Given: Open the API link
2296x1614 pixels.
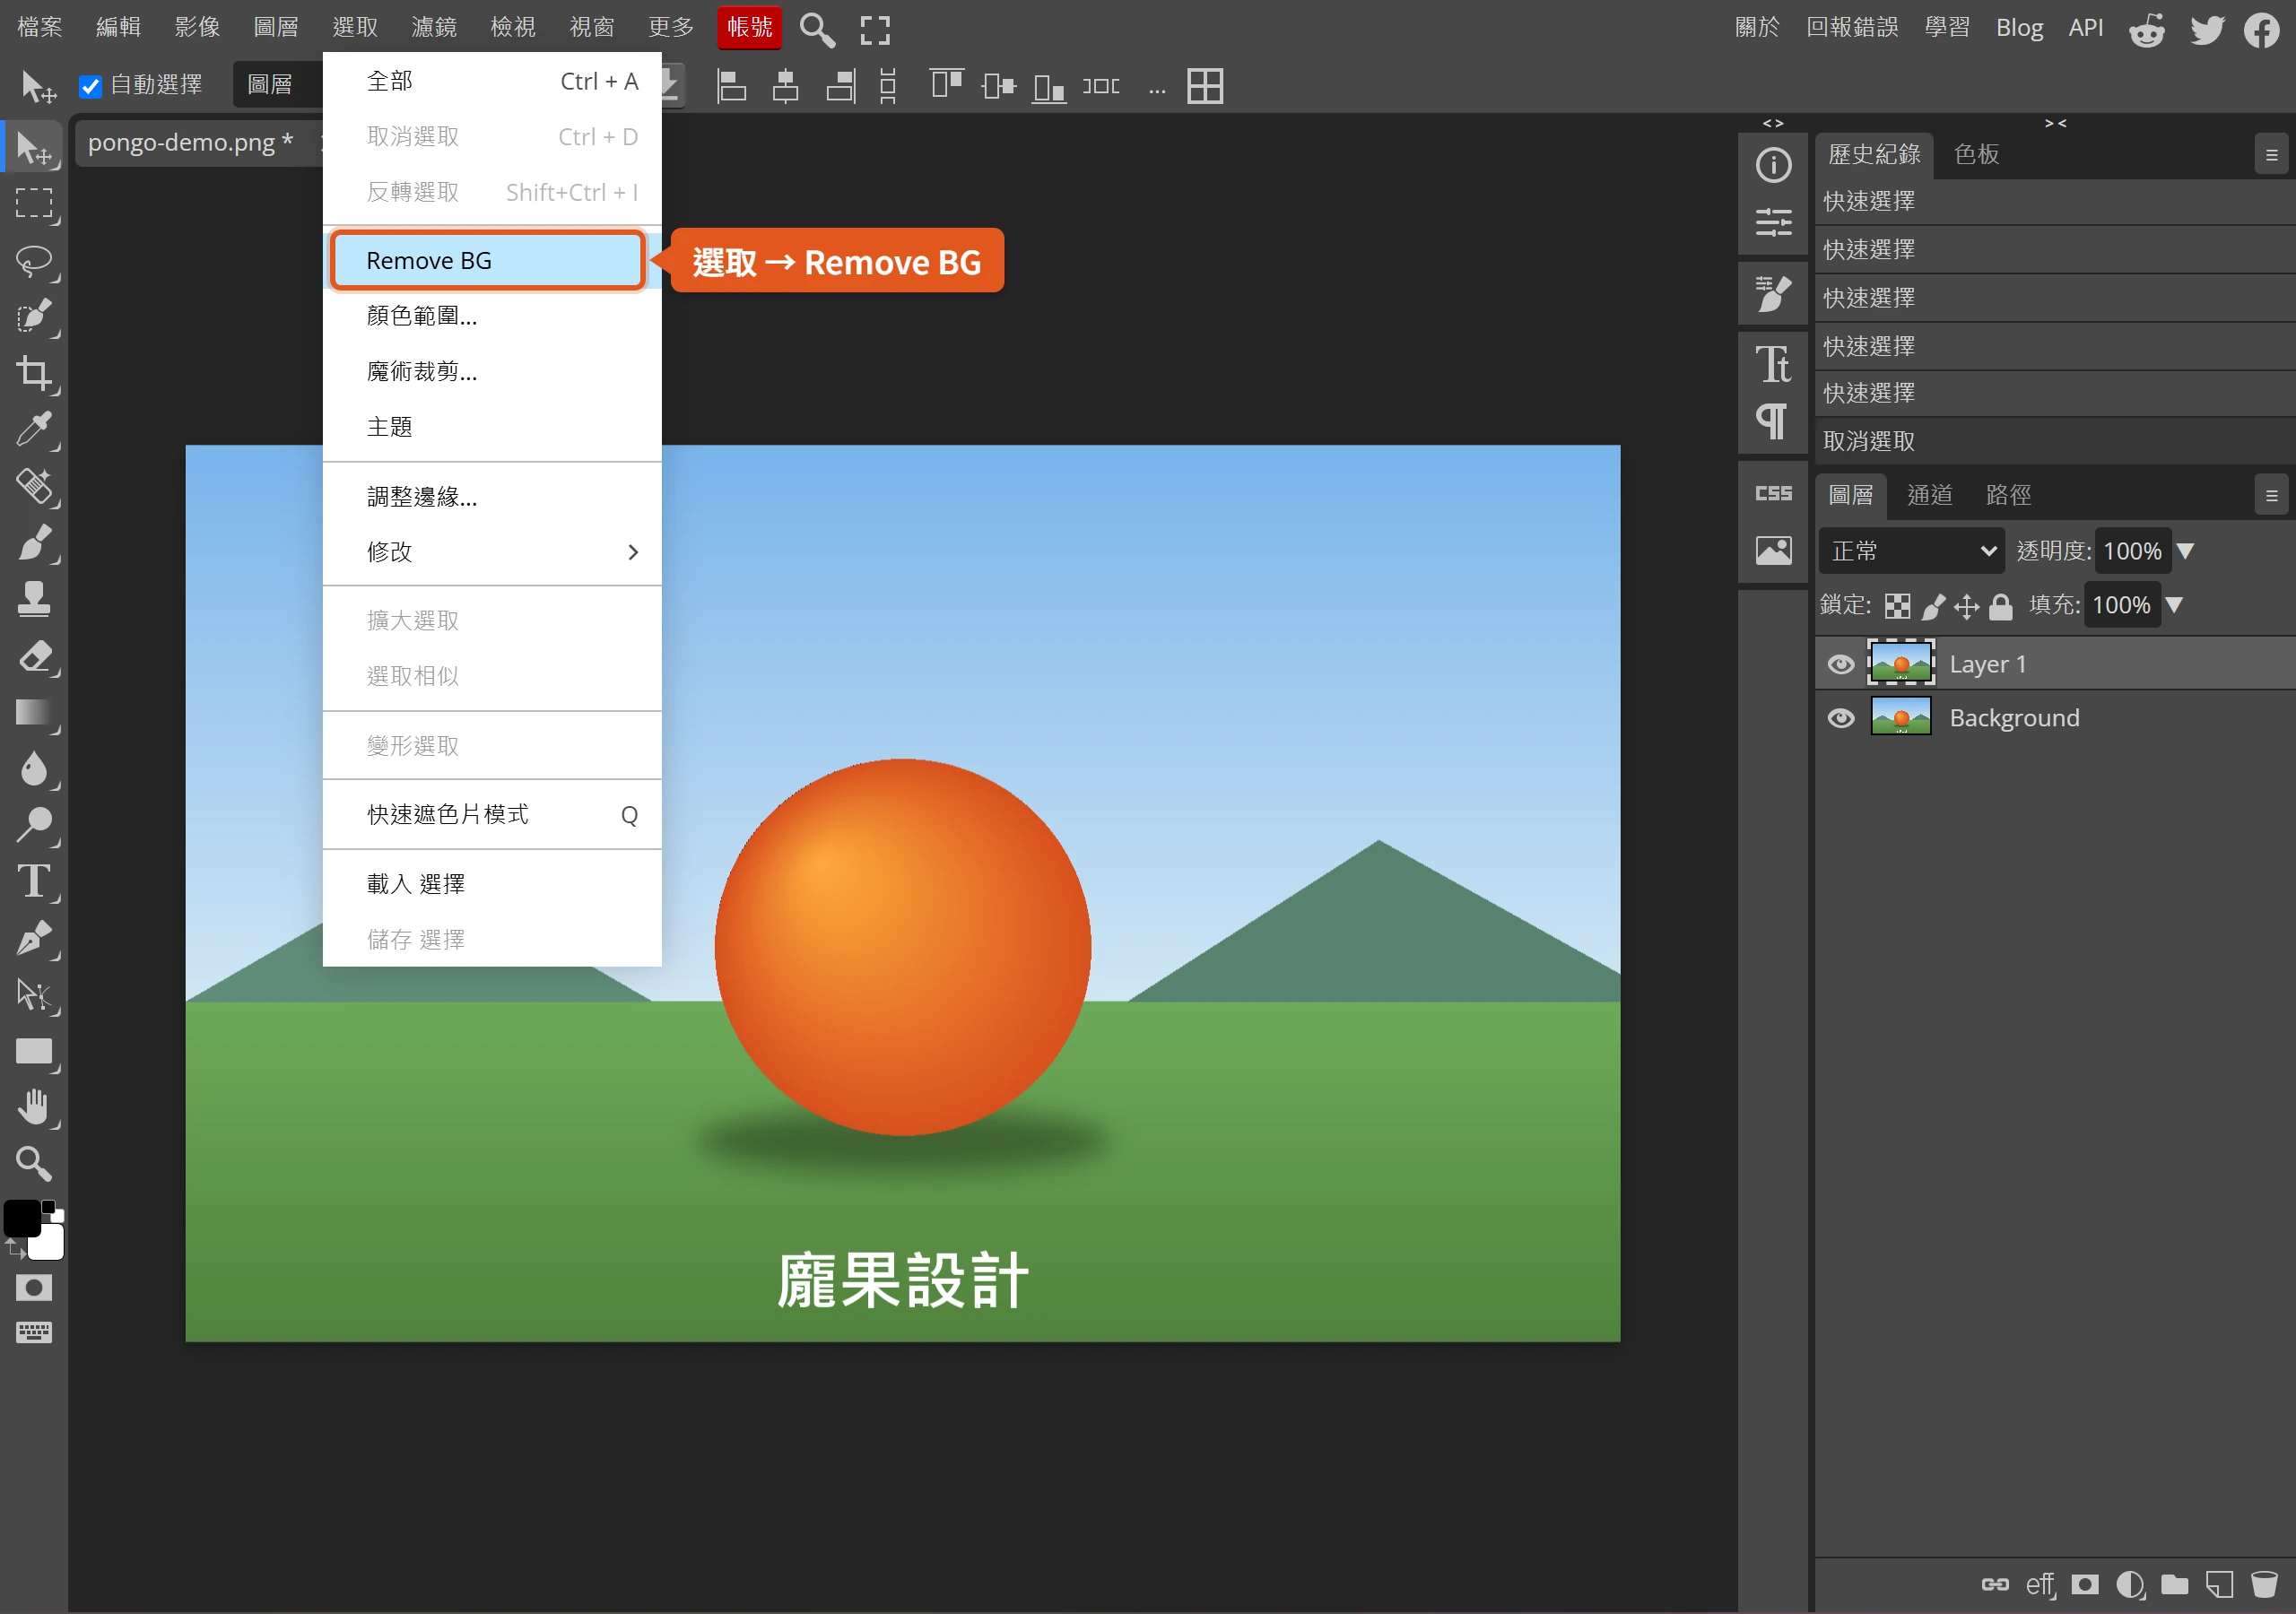Looking at the screenshot, I should (2085, 28).
